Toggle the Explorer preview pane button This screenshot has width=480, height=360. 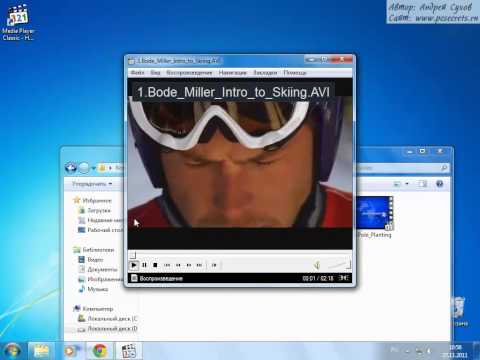[x=423, y=184]
